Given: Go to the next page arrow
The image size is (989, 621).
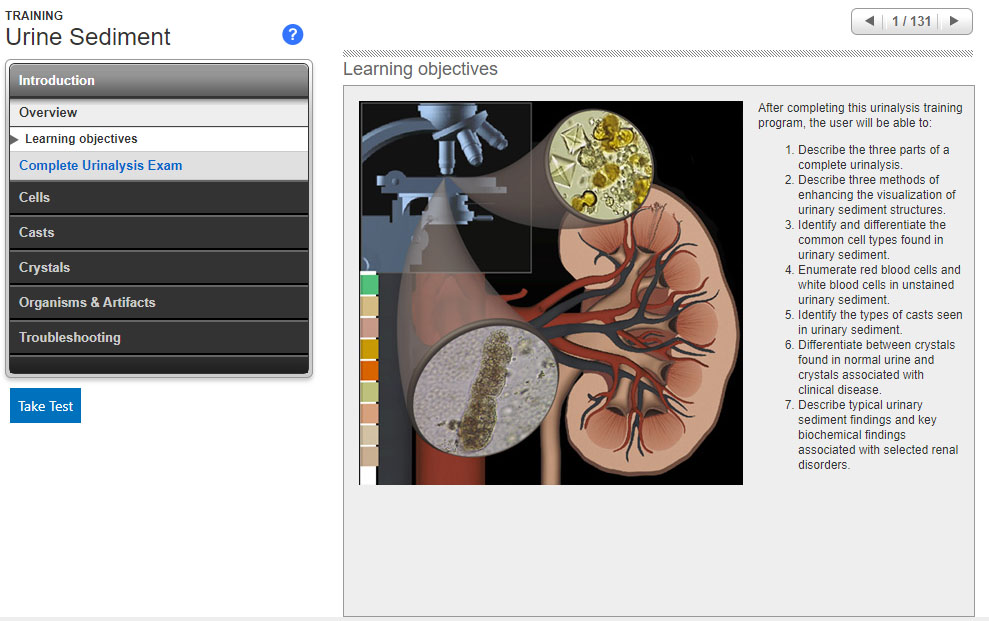Looking at the screenshot, I should pos(954,21).
